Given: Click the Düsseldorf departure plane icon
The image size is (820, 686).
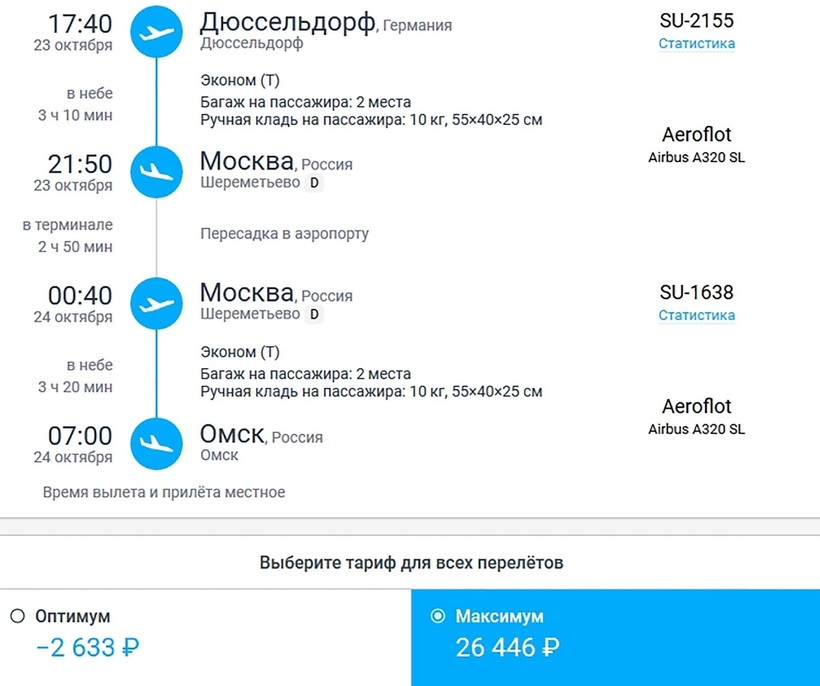Looking at the screenshot, I should [157, 31].
